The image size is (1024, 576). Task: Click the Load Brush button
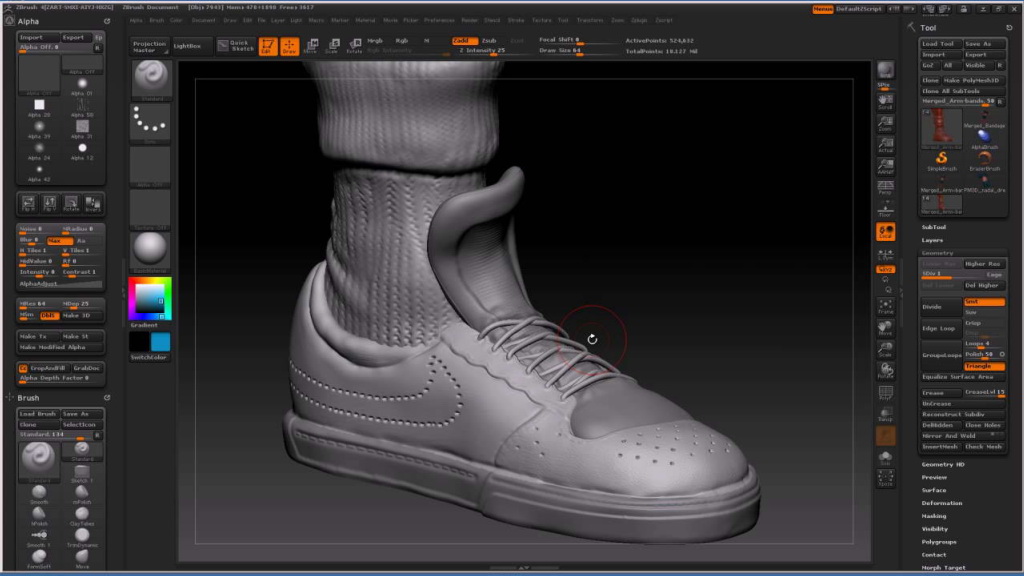pyautogui.click(x=38, y=414)
